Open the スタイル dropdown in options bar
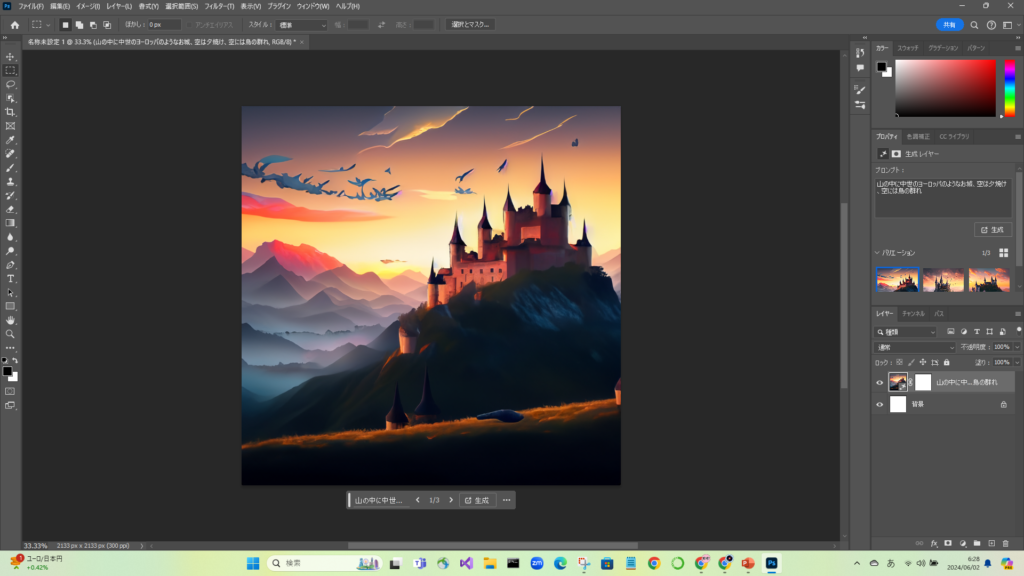Screen dimensions: 1024x576 (x=302, y=24)
